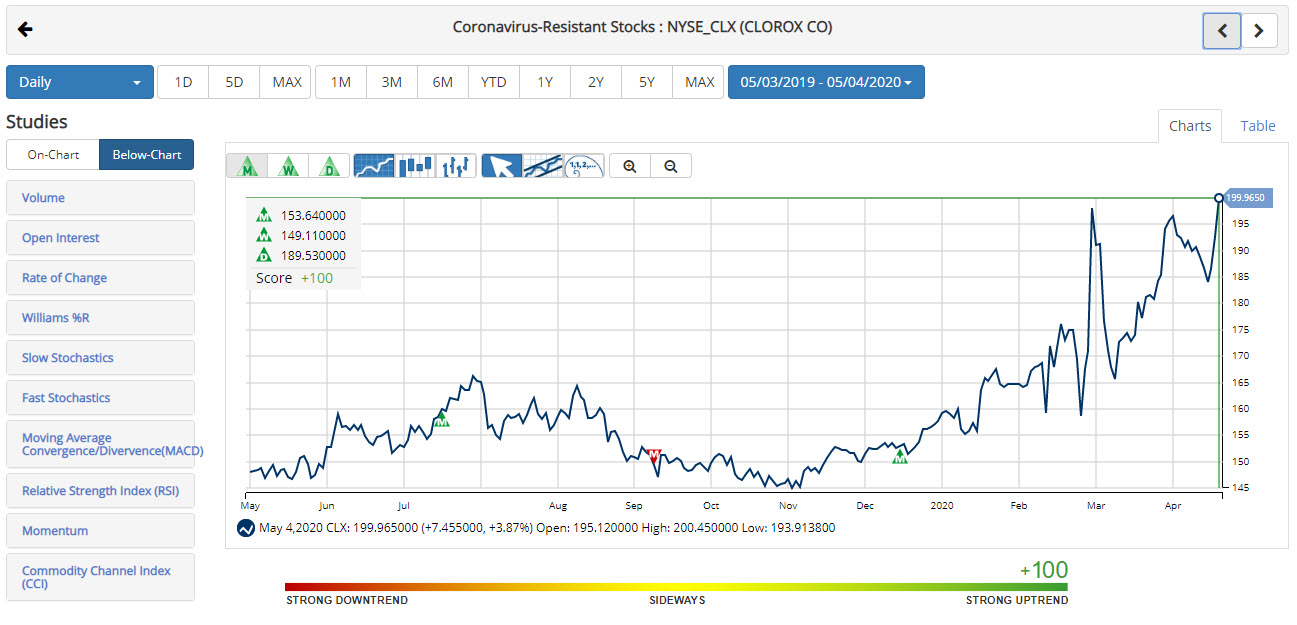This screenshot has width=1297, height=625.
Task: Zoom out of the chart
Action: (671, 166)
